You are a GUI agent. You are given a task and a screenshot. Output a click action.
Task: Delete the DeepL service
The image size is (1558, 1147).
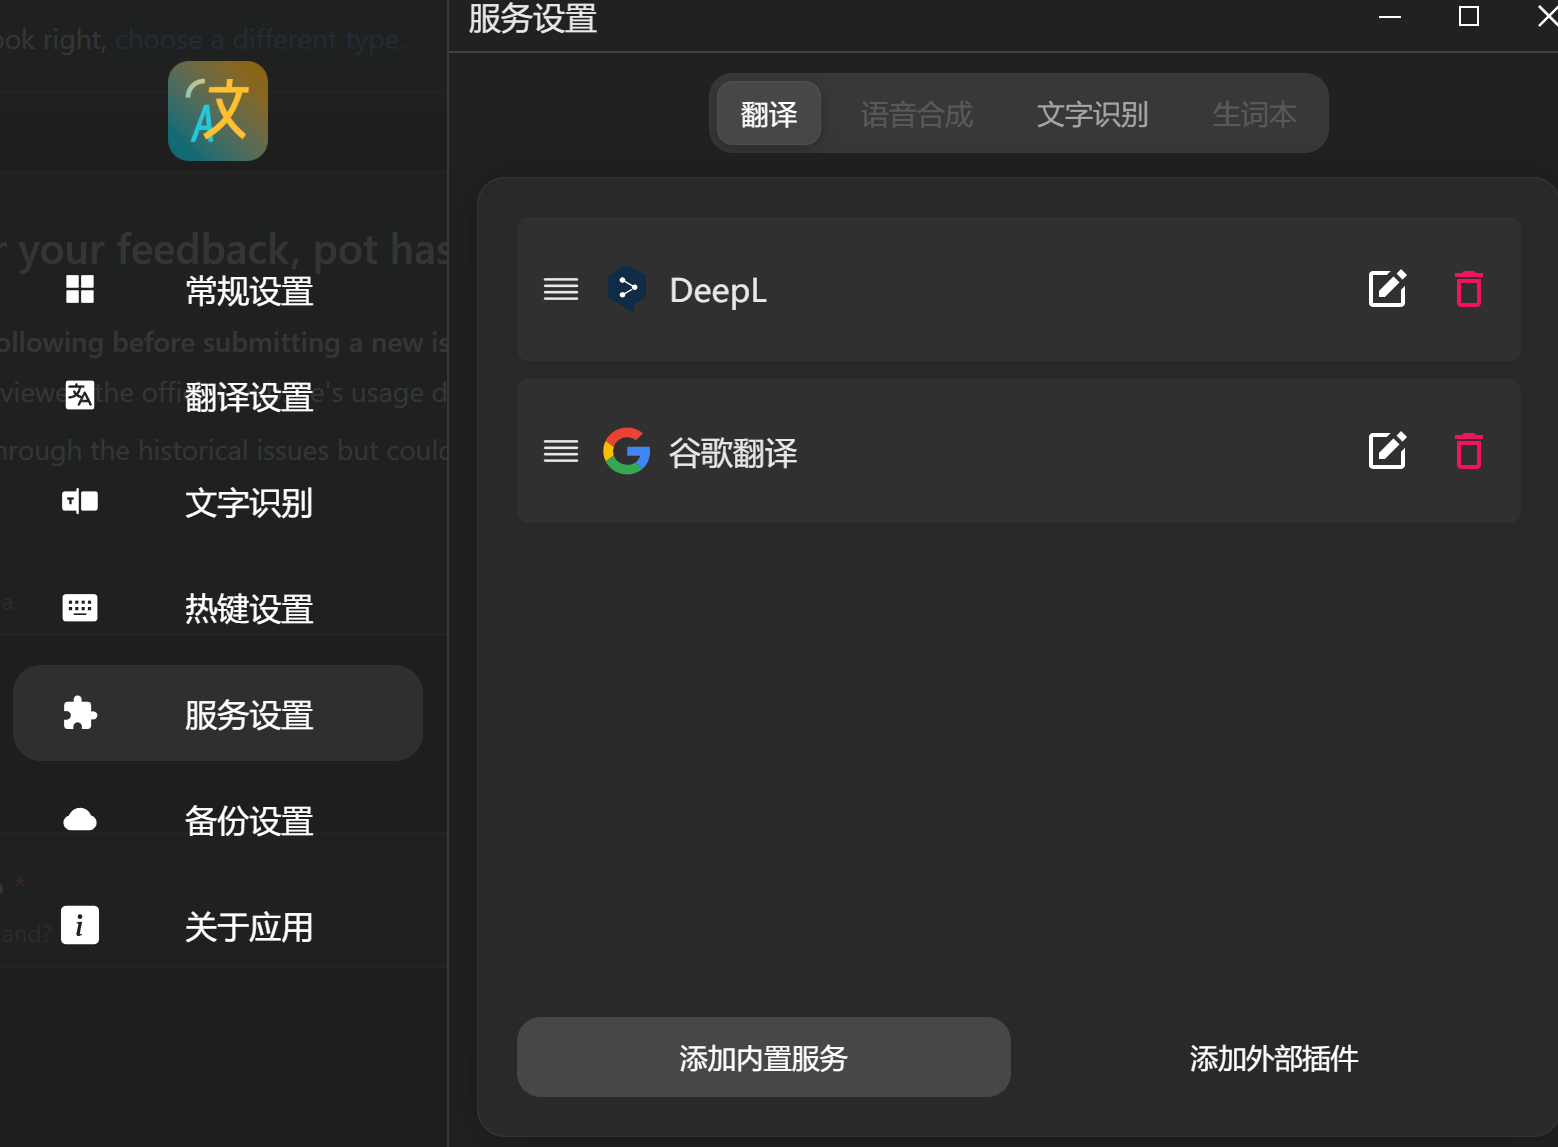click(1468, 289)
